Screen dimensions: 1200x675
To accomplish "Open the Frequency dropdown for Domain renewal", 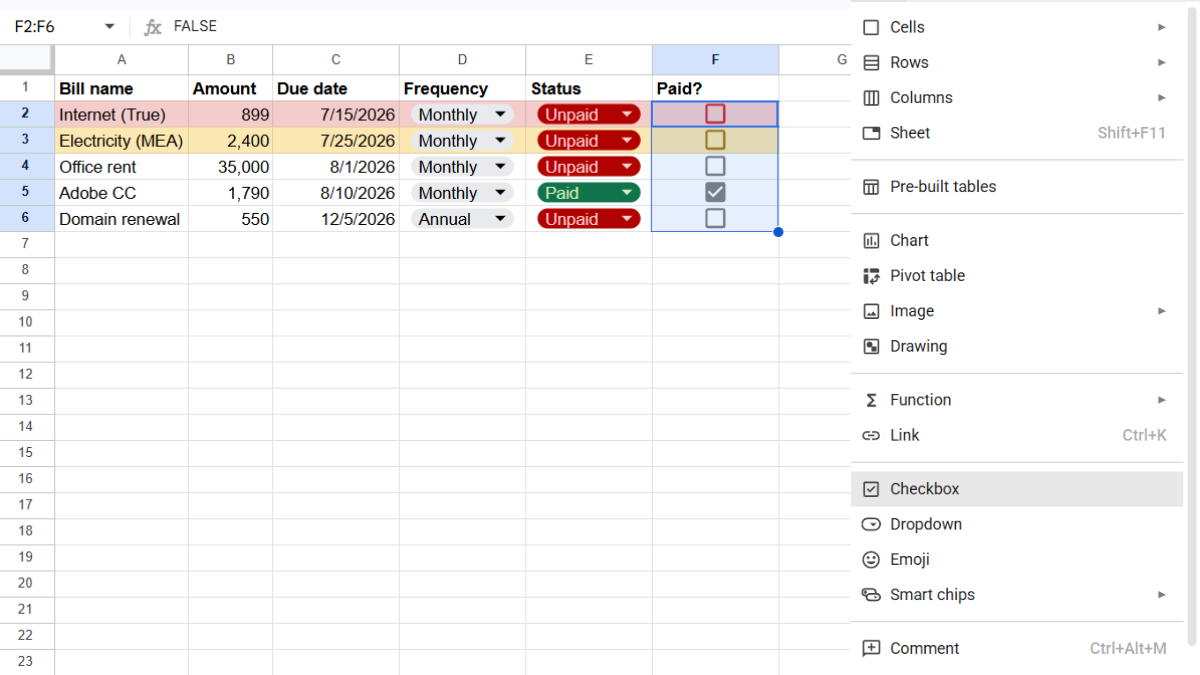I will pyautogui.click(x=500, y=219).
